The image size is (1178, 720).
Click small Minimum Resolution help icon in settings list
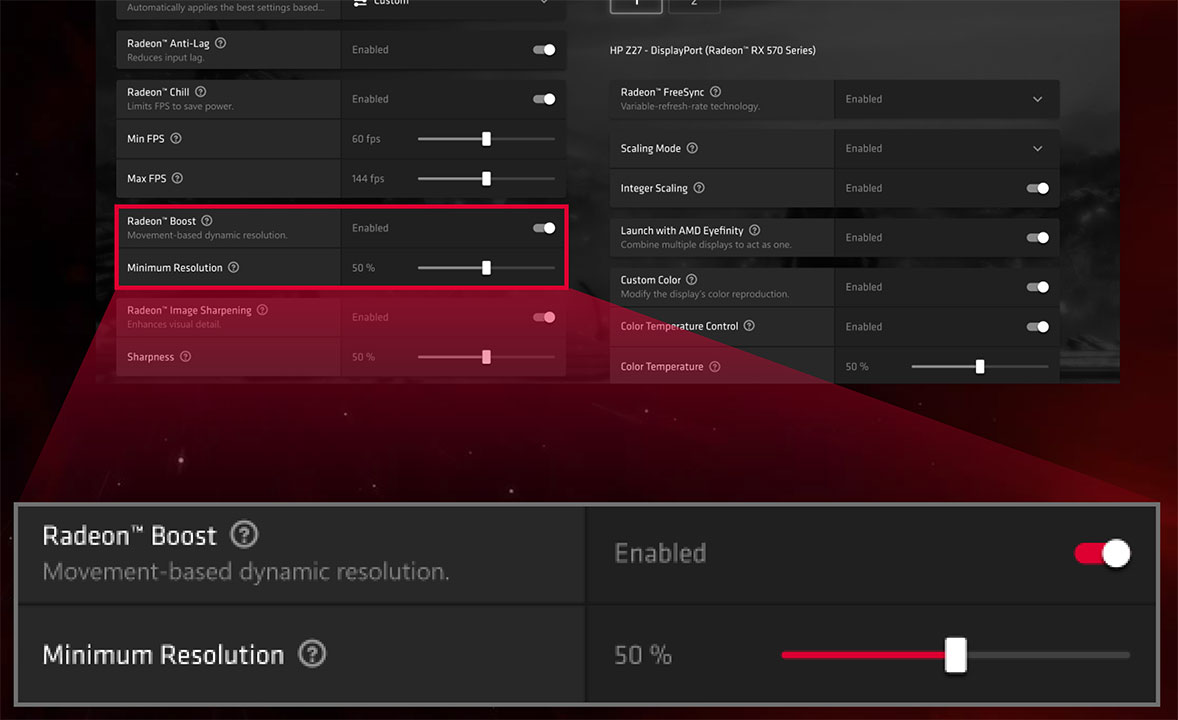pos(234,268)
